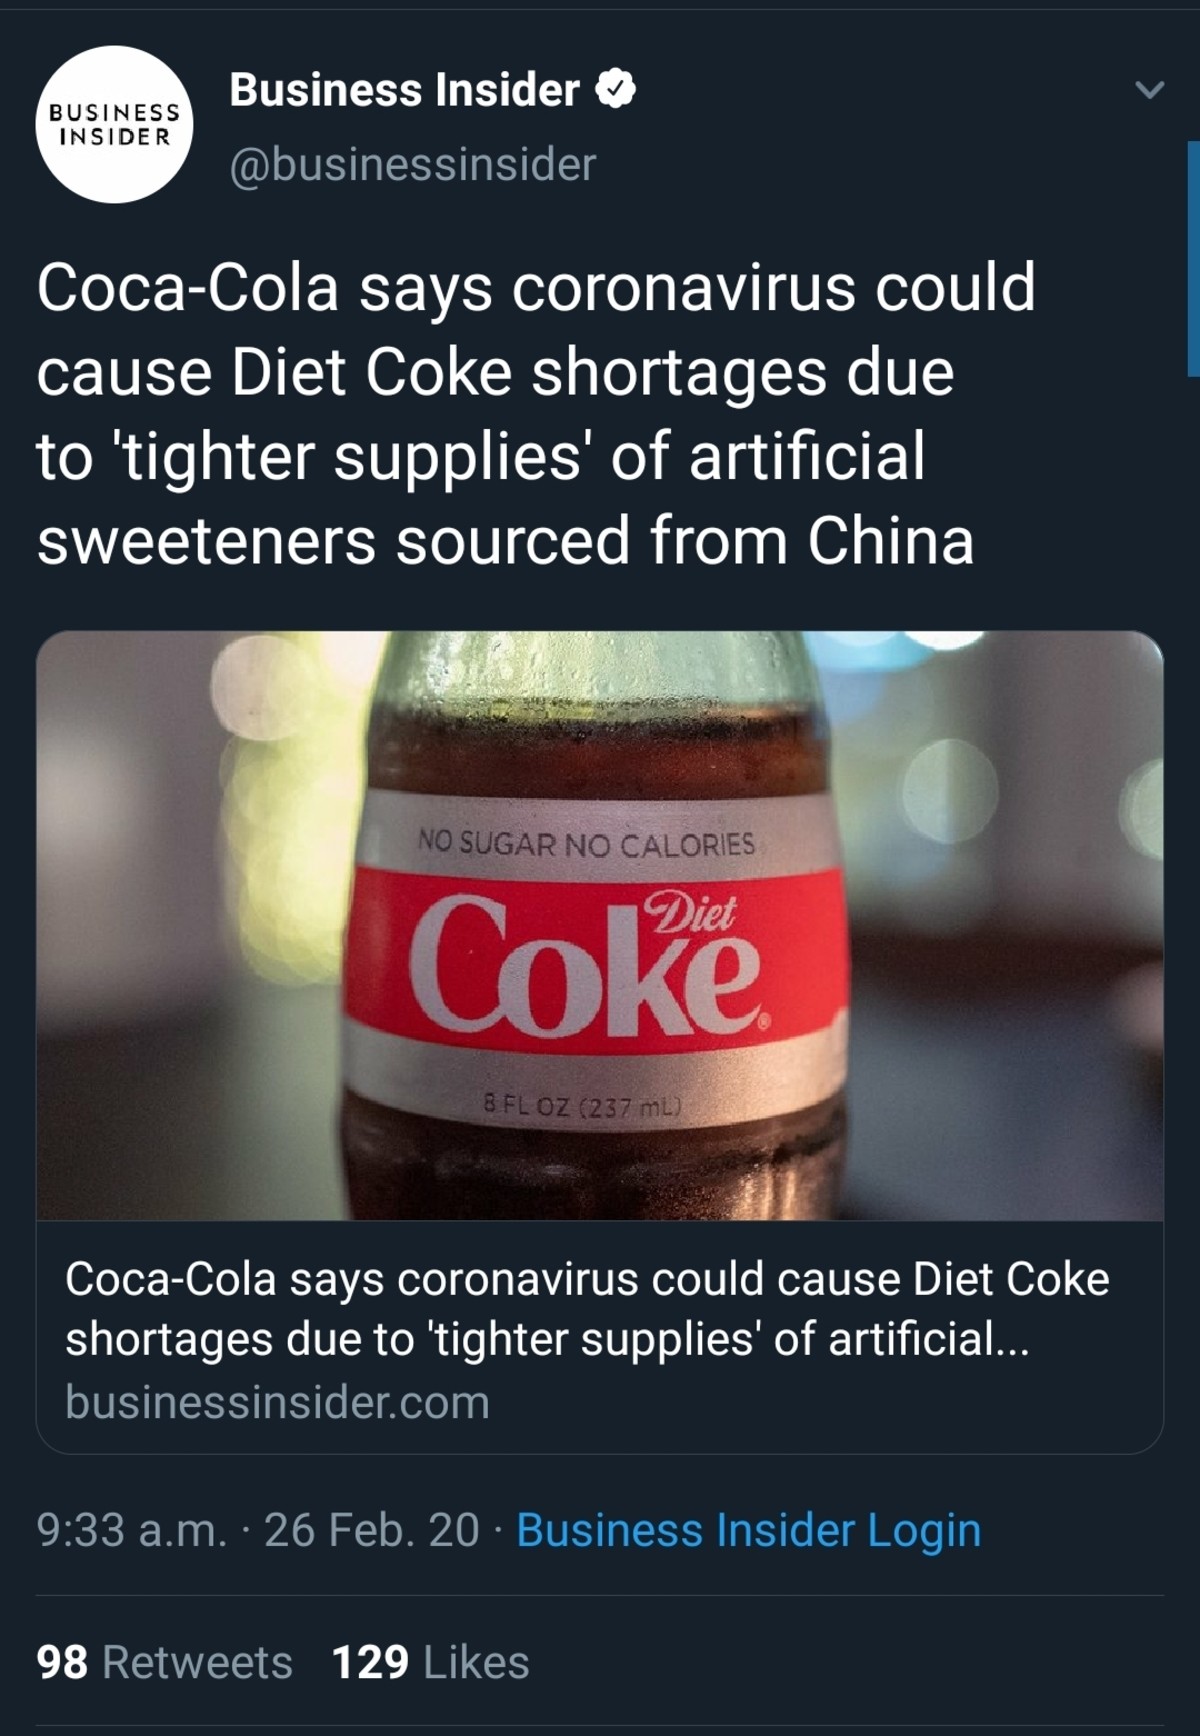Click the blue scrollbar on the right edge

coord(1193,258)
